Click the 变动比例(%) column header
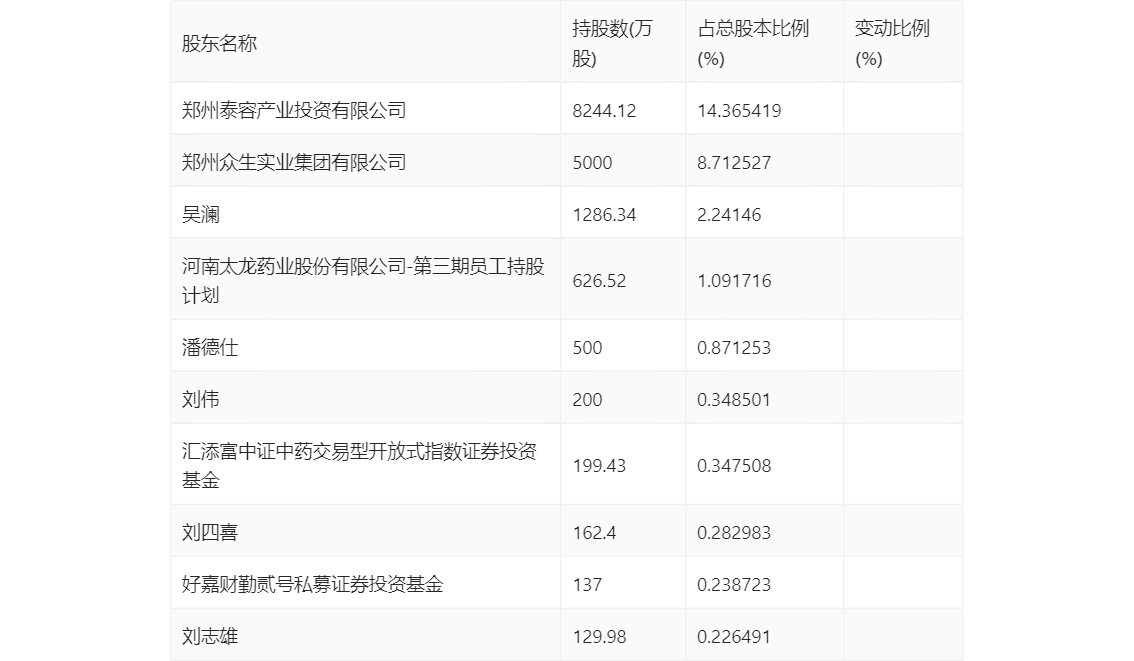The image size is (1134, 661). (x=892, y=43)
